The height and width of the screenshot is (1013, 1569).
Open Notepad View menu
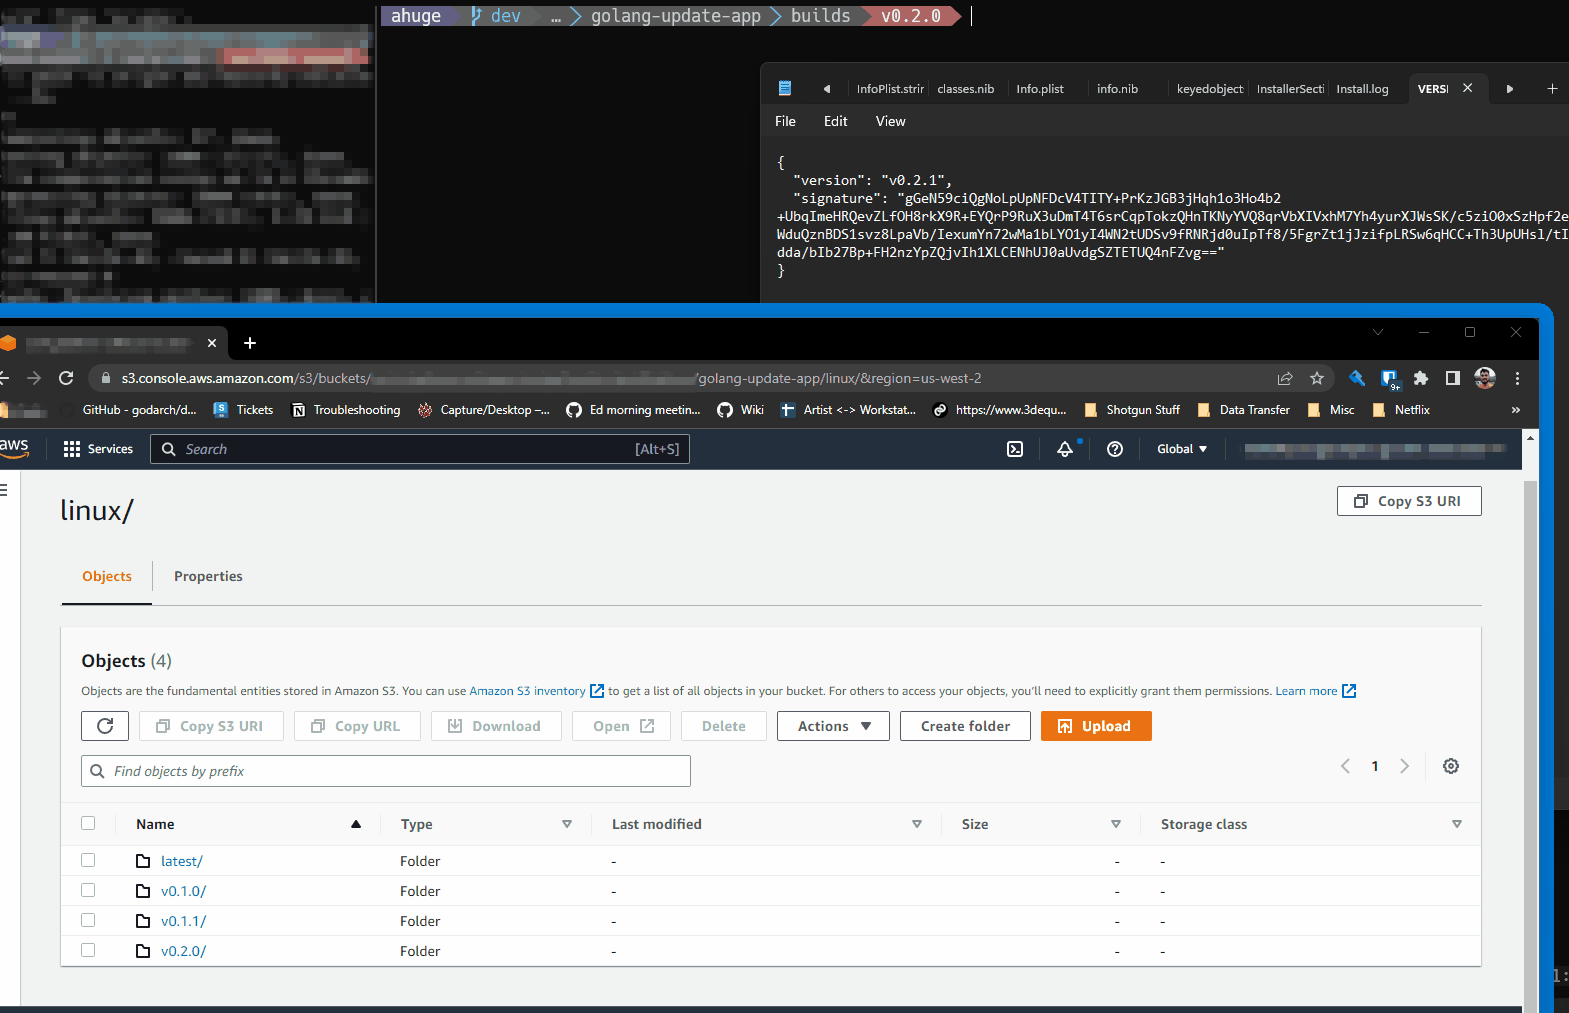pyautogui.click(x=890, y=121)
